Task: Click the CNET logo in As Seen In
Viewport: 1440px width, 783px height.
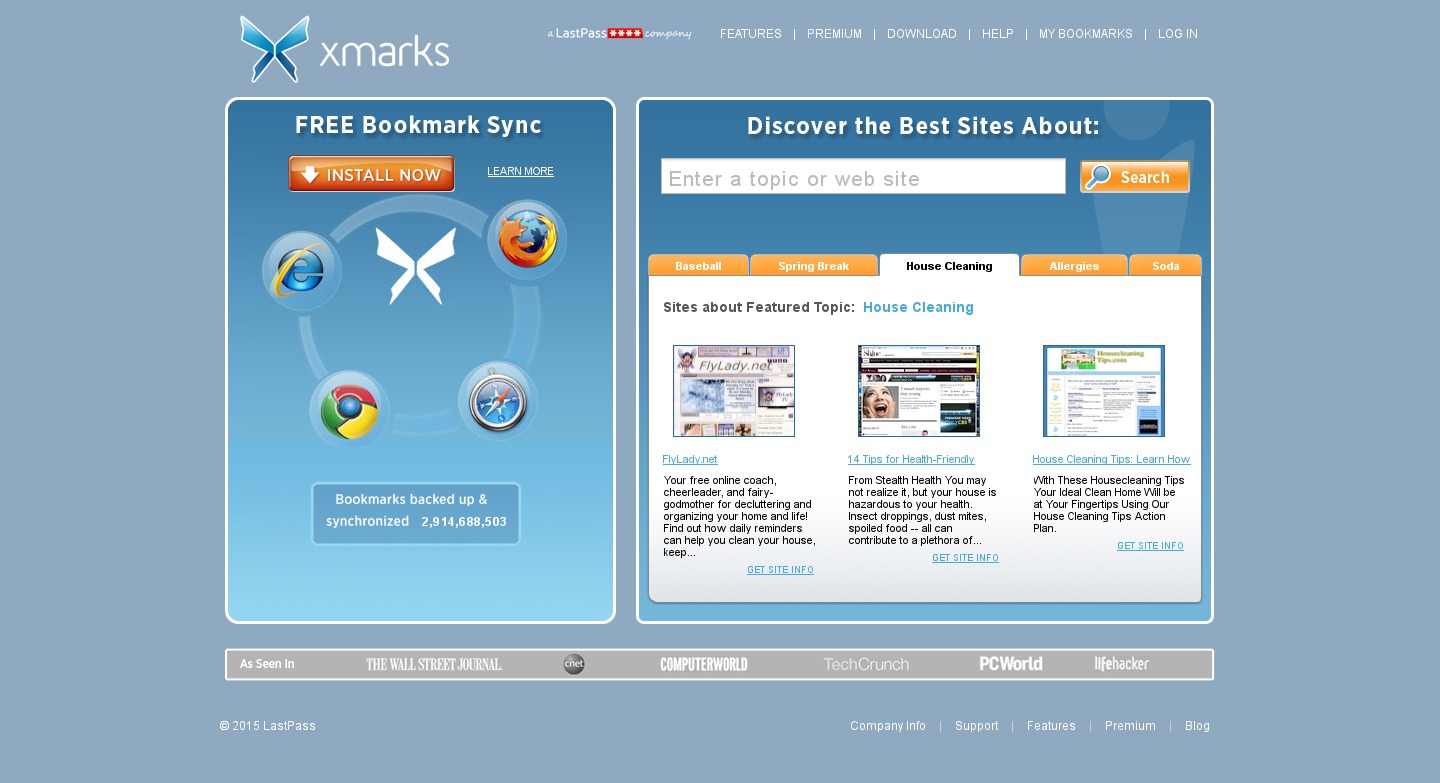Action: pyautogui.click(x=574, y=664)
